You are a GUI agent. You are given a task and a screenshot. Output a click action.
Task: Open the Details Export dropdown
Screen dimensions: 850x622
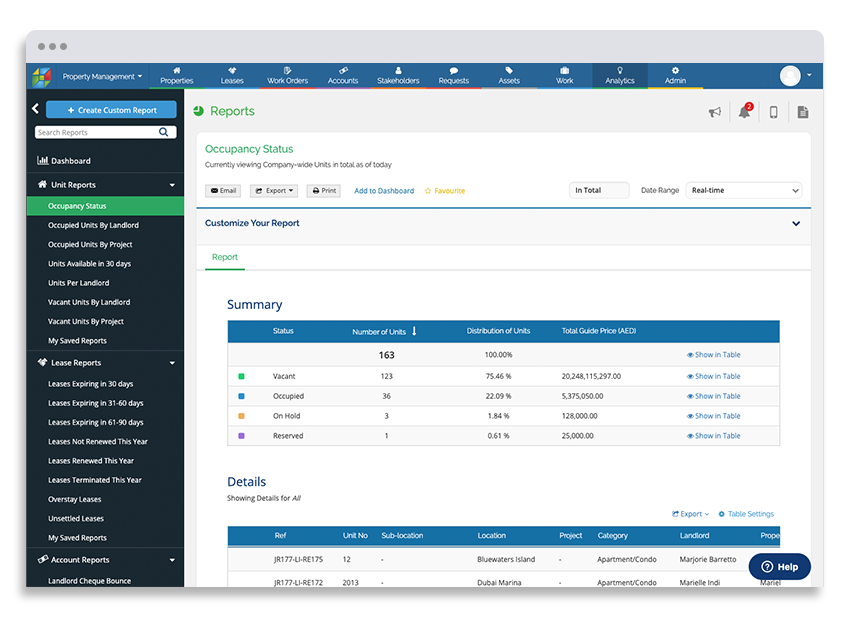(x=690, y=514)
